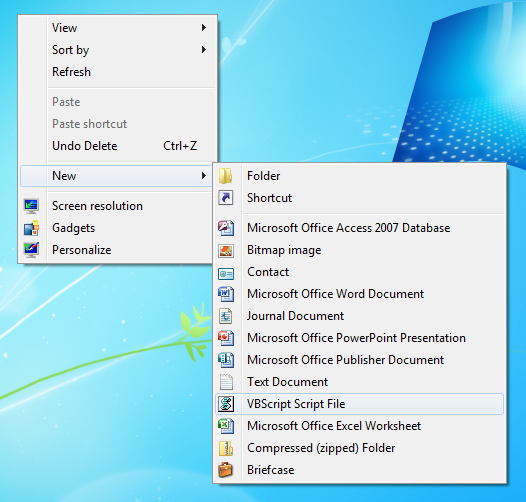Create a new Bitmap image
The height and width of the screenshot is (502, 526).
pos(360,250)
